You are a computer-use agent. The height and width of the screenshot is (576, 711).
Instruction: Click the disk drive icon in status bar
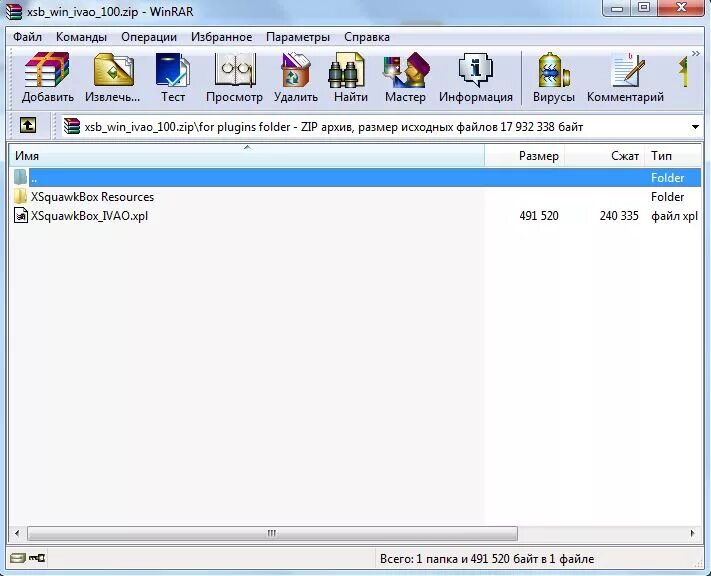coord(18,558)
